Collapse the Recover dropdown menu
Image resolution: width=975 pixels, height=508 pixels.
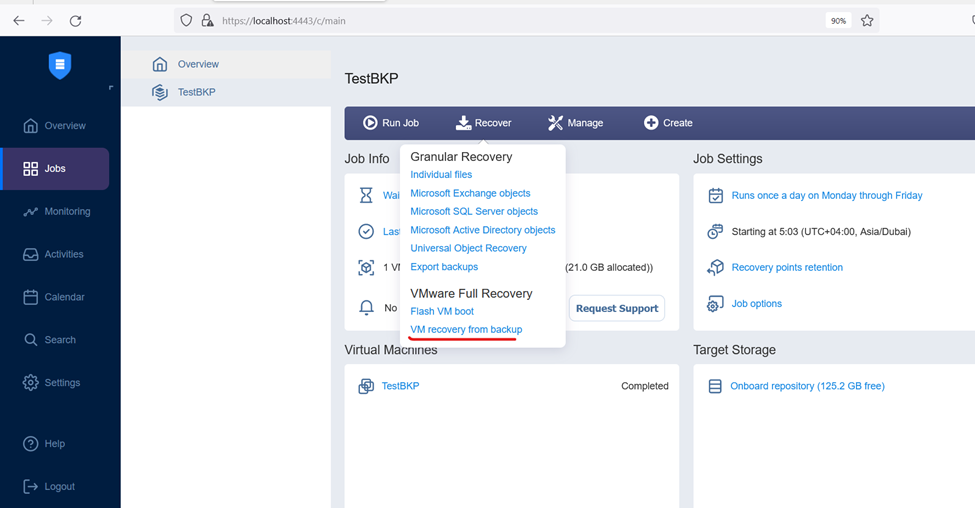point(483,123)
